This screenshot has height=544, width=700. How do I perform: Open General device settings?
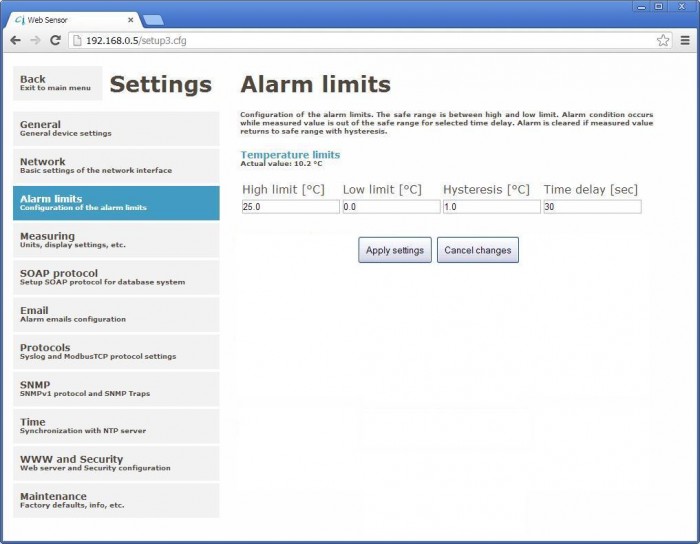point(116,128)
